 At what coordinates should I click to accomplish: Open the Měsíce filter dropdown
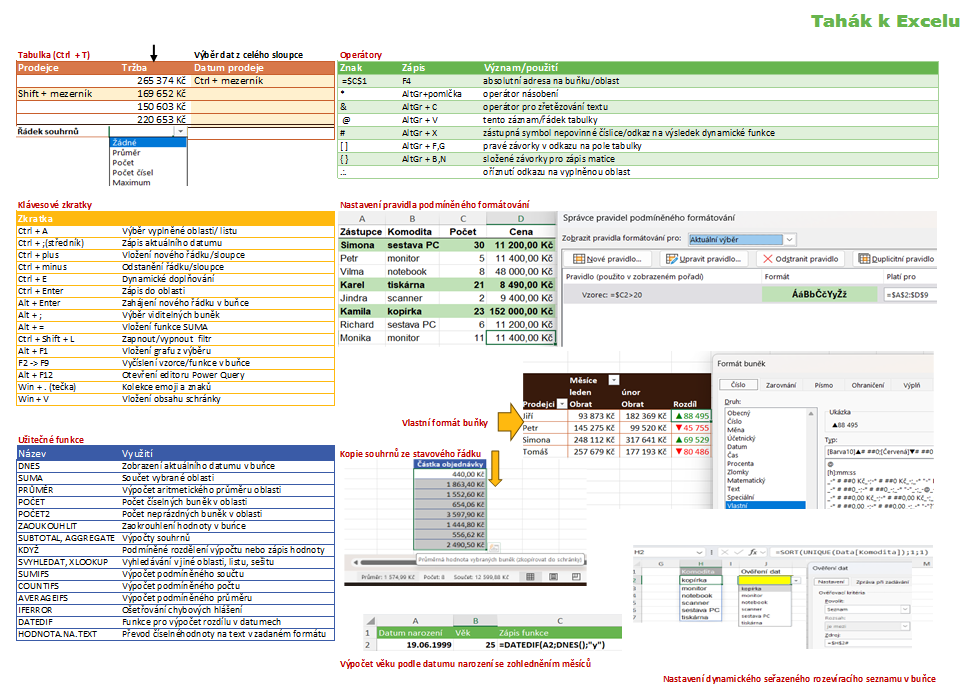coord(614,380)
